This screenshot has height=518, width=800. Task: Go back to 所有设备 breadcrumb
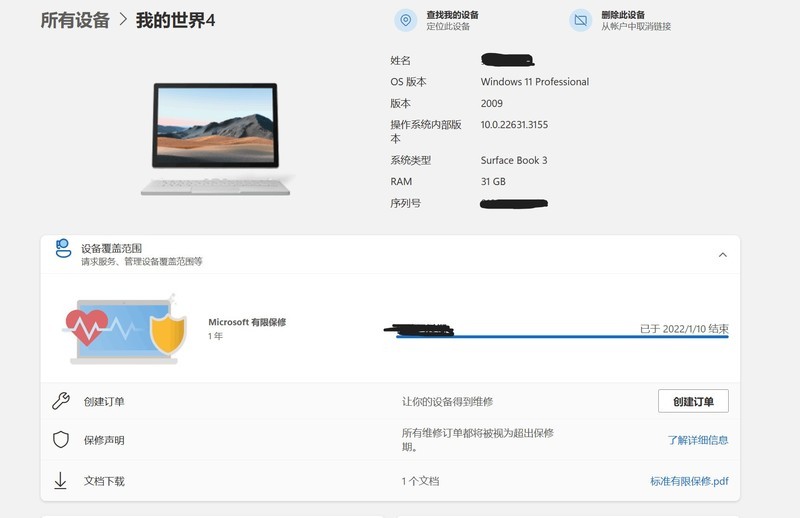tap(75, 20)
